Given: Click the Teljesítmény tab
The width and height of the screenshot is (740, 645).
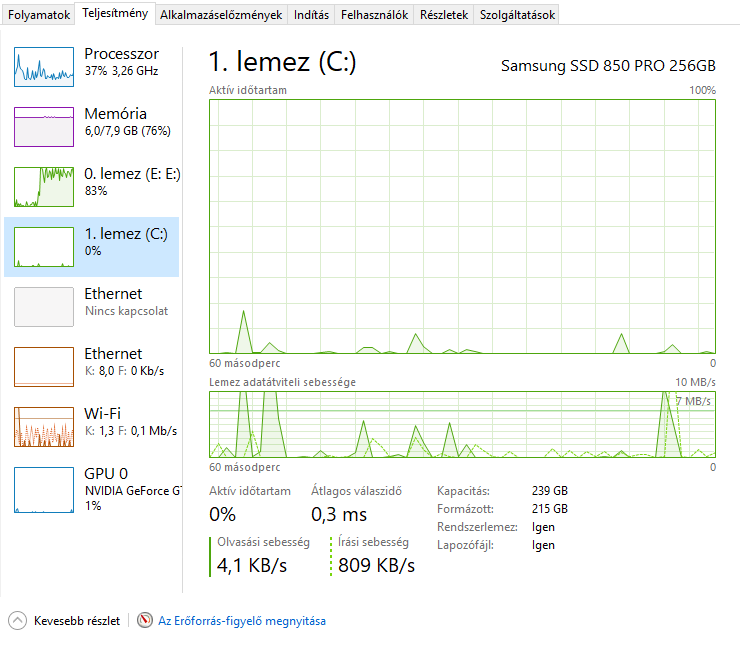Looking at the screenshot, I should pos(115,13).
